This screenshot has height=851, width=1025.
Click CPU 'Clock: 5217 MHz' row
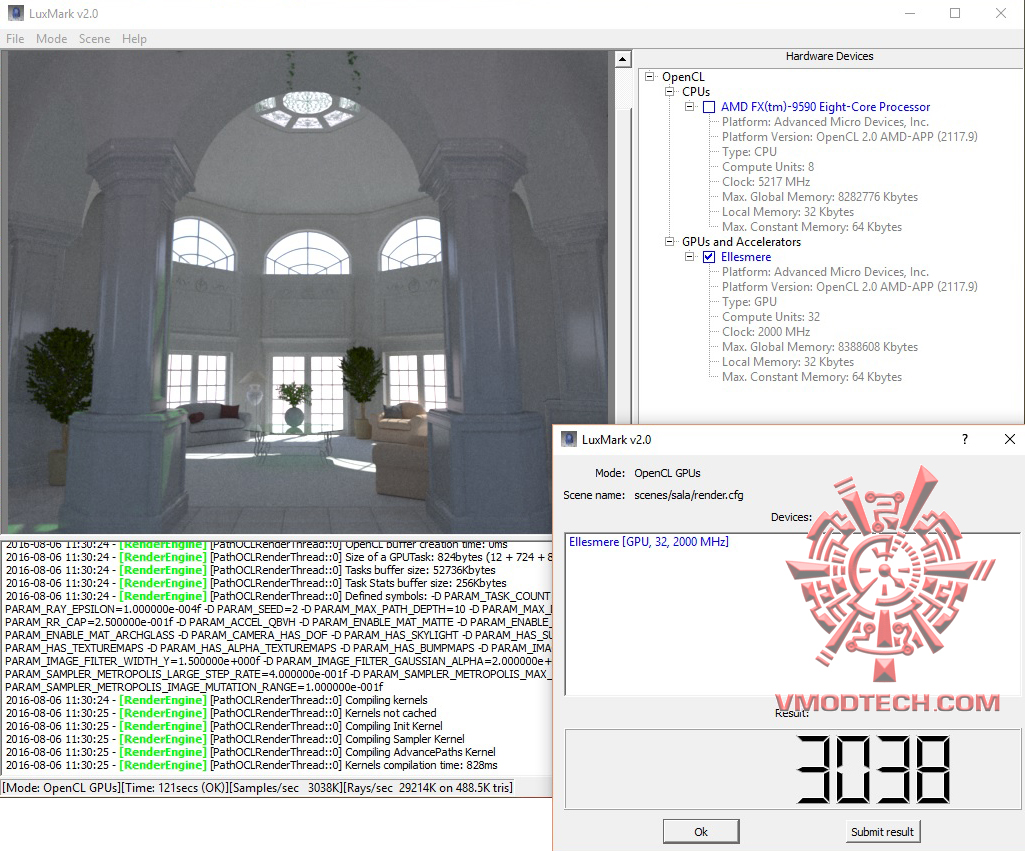point(765,182)
